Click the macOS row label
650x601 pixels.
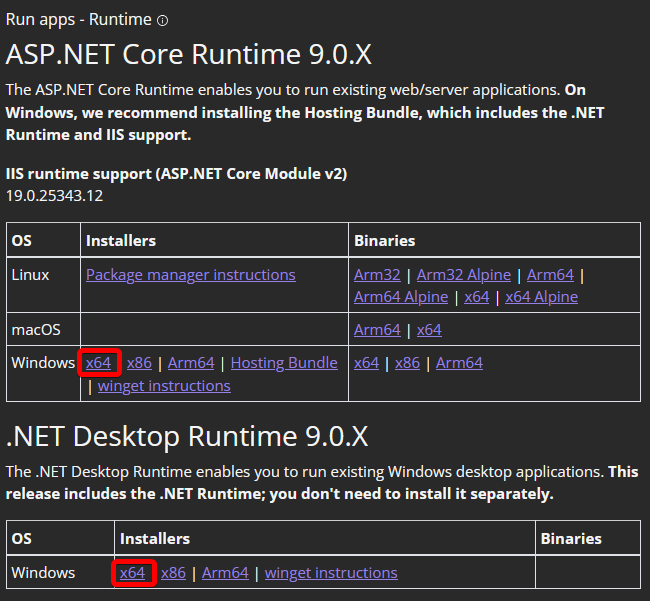point(36,330)
